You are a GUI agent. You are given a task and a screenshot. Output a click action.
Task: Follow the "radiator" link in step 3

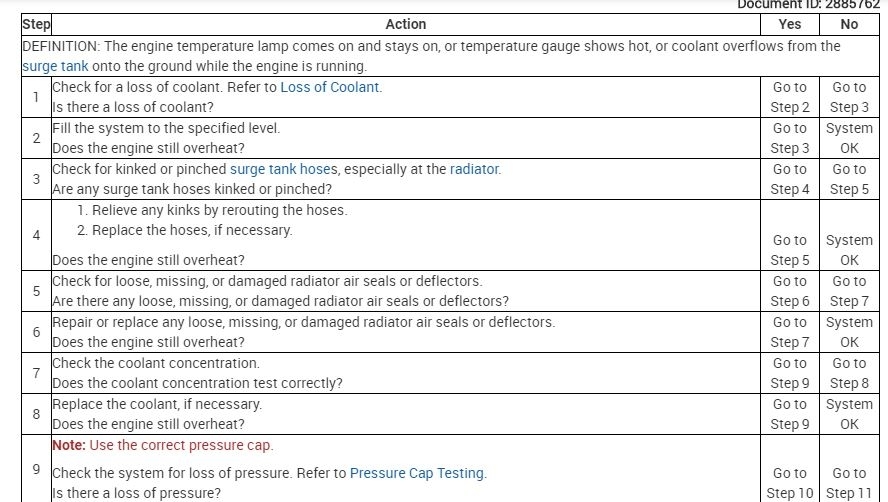tap(474, 169)
